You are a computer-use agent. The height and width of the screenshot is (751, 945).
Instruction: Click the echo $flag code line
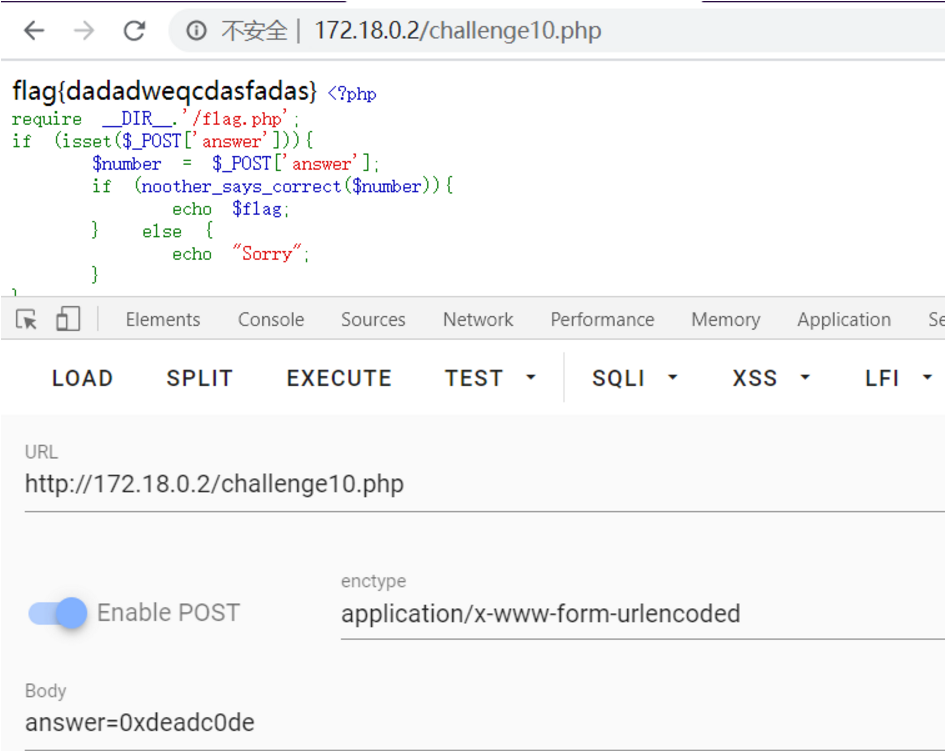coord(231,209)
